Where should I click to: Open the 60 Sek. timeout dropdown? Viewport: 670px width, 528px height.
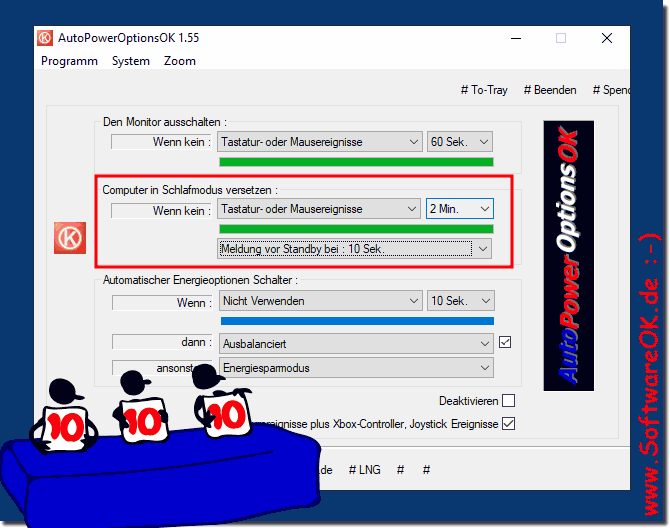(x=460, y=141)
